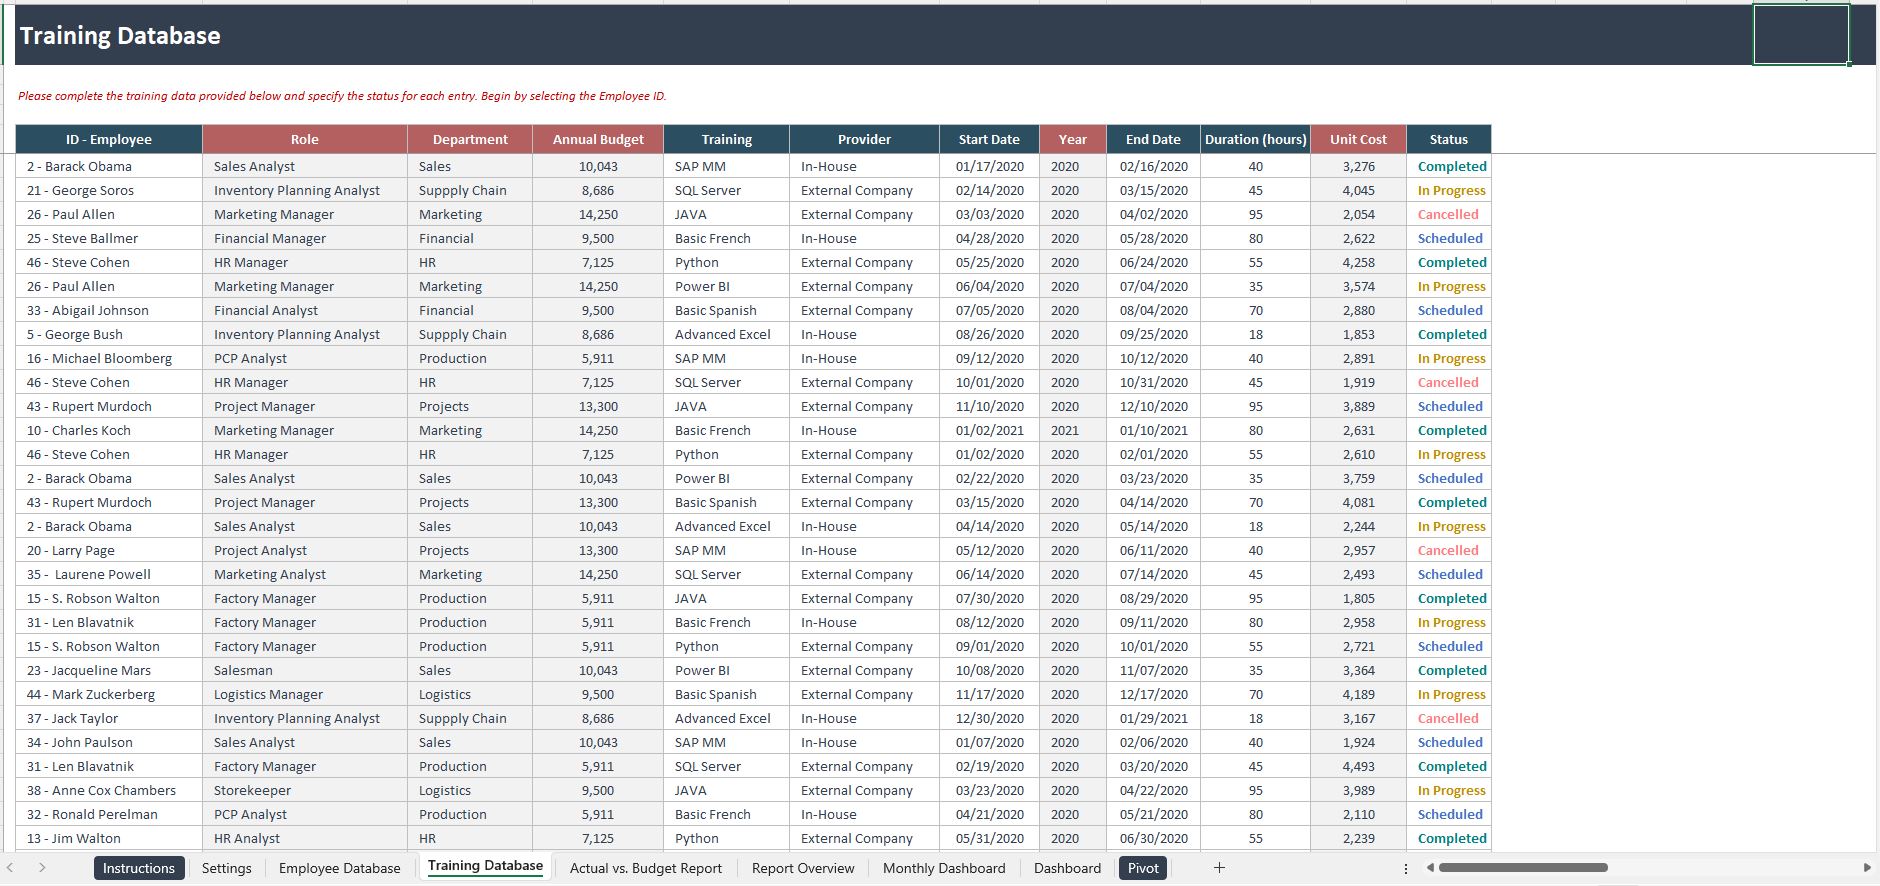Select the Year column header
1880x886 pixels.
(1073, 139)
